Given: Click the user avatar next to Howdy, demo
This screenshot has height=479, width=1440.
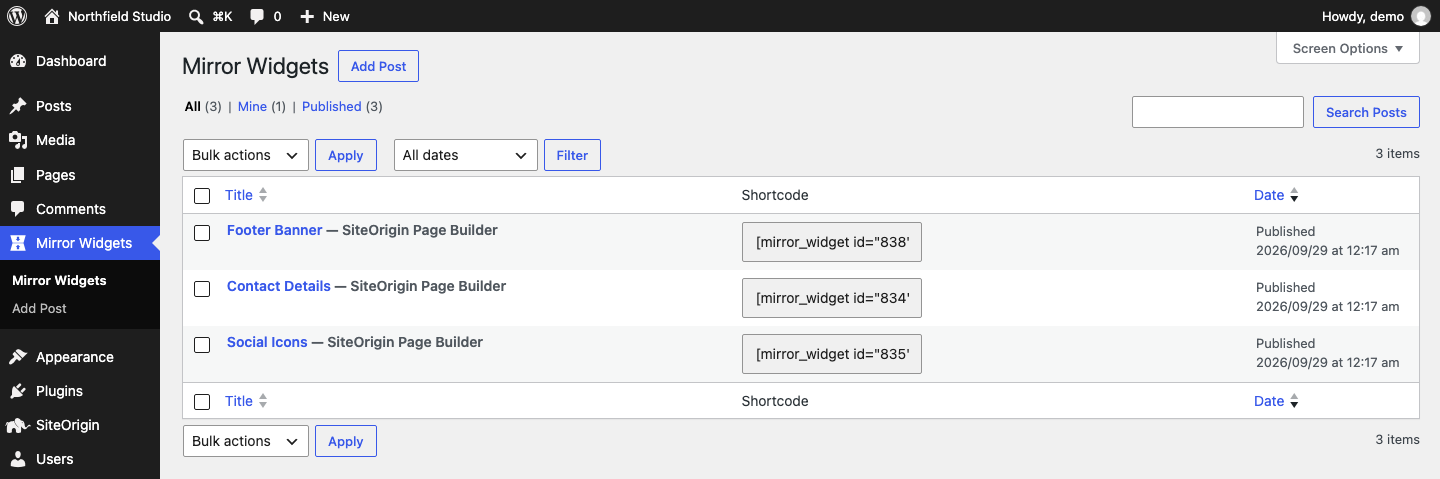Looking at the screenshot, I should click(x=1421, y=16).
